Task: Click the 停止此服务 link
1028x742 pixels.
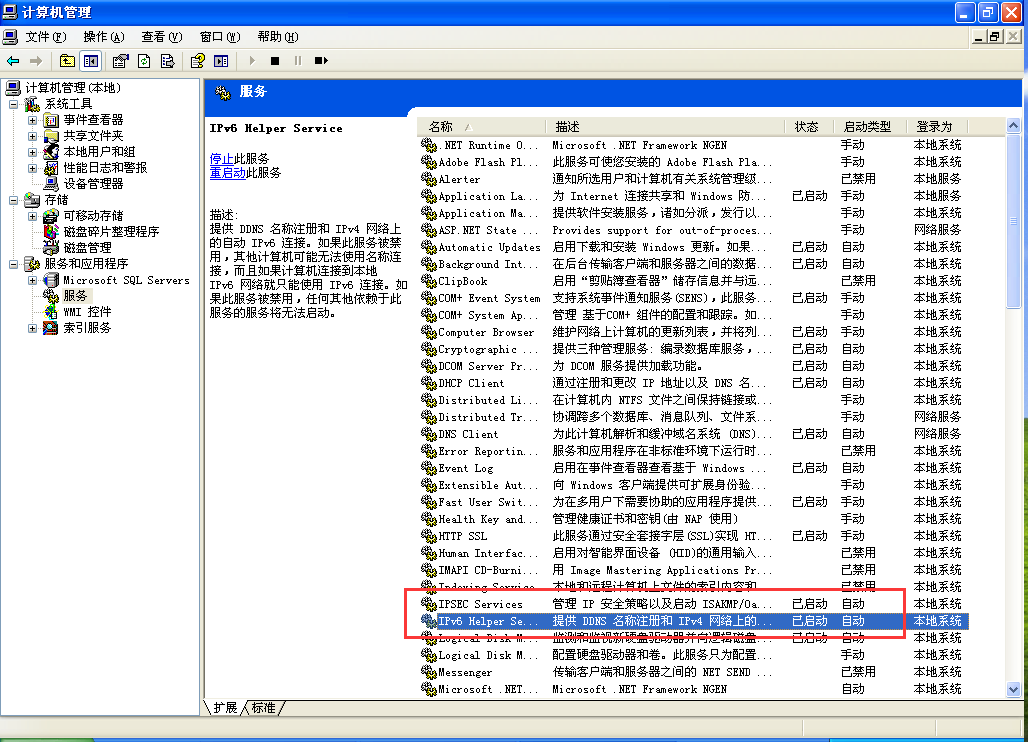Action: coord(221,159)
